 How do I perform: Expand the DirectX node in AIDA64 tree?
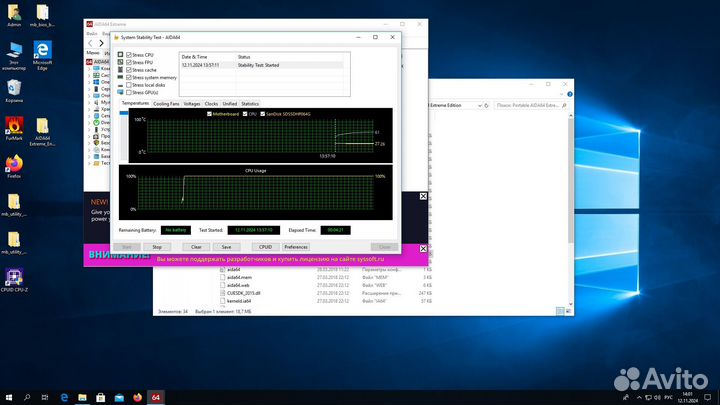pos(89,123)
